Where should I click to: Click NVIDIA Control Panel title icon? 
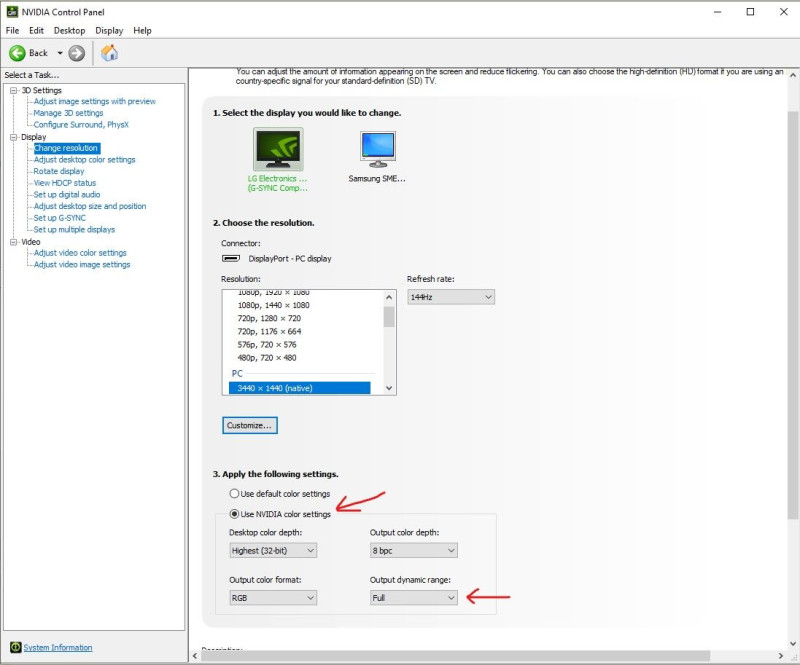[x=12, y=11]
